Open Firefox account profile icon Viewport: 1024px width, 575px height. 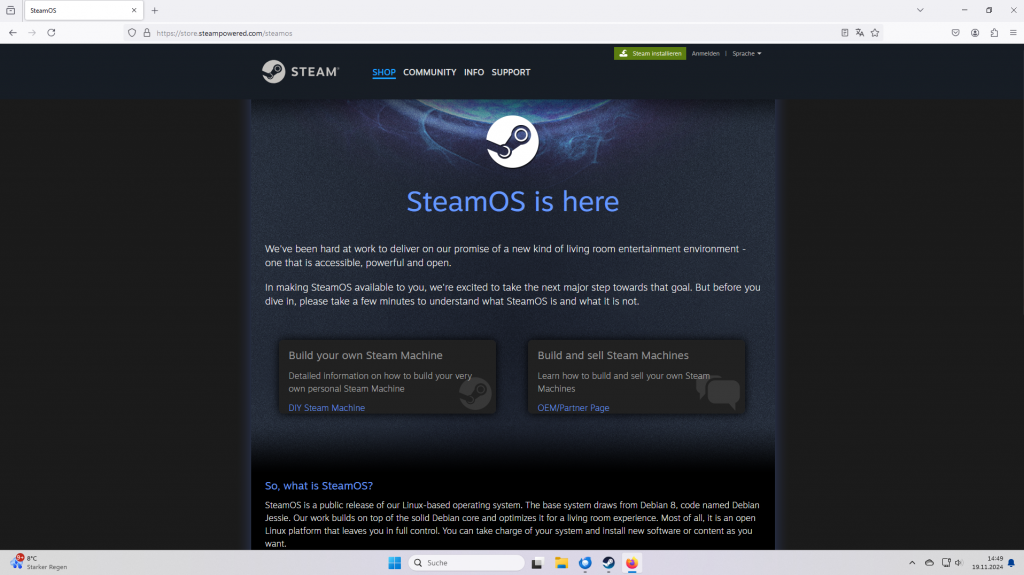click(975, 32)
